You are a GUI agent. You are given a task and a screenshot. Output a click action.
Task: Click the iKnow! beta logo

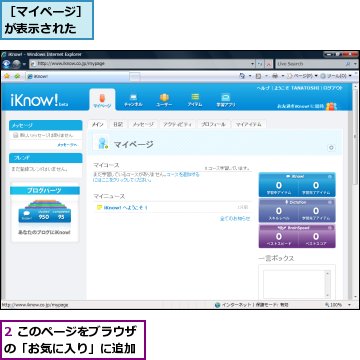point(39,100)
